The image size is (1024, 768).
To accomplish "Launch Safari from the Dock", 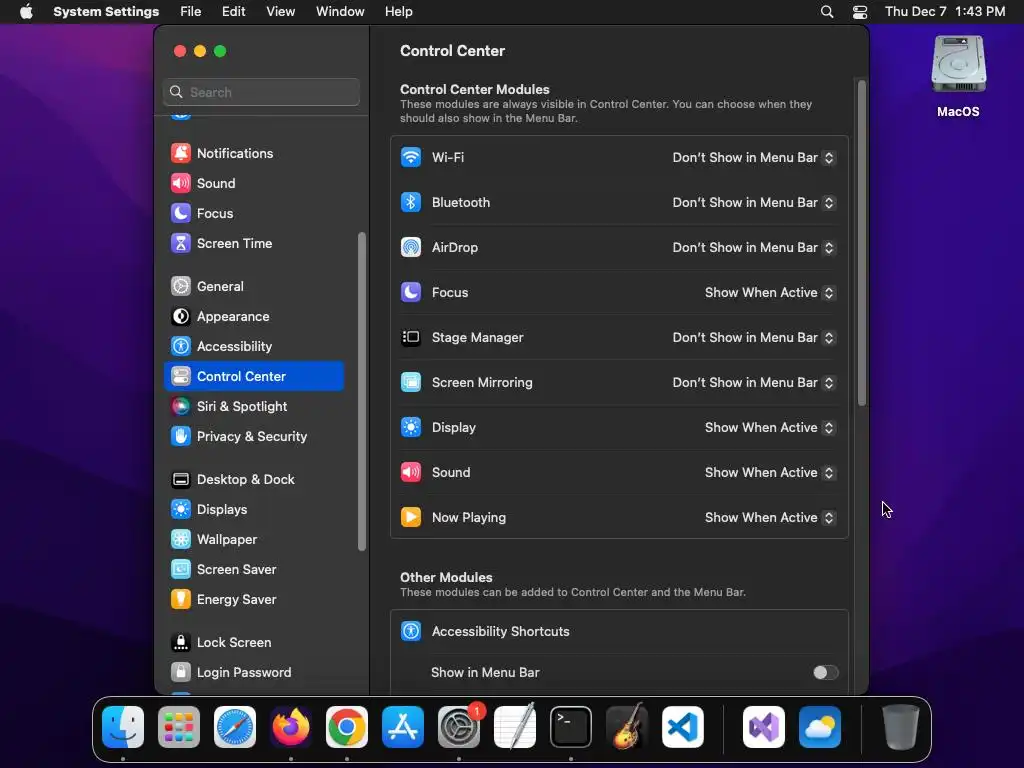I will 235,727.
